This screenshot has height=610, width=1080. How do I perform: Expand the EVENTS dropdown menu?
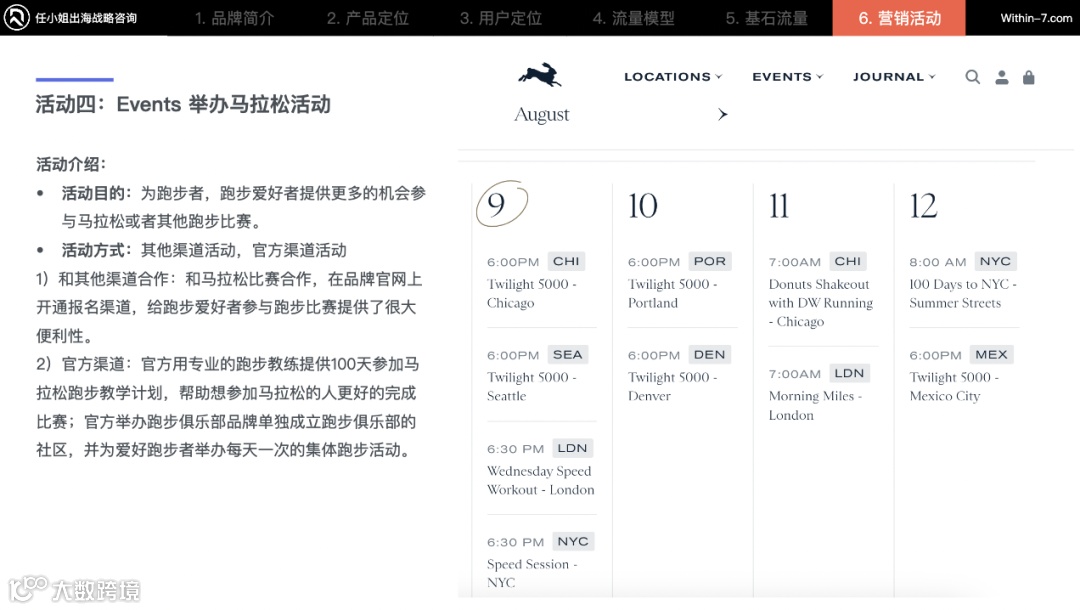pyautogui.click(x=787, y=76)
